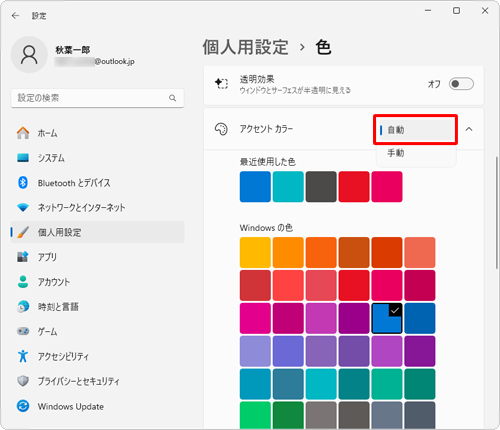Click the ウィンドウとサーフェスが半透明に見える description
This screenshot has width=500, height=430.
pyautogui.click(x=295, y=90)
